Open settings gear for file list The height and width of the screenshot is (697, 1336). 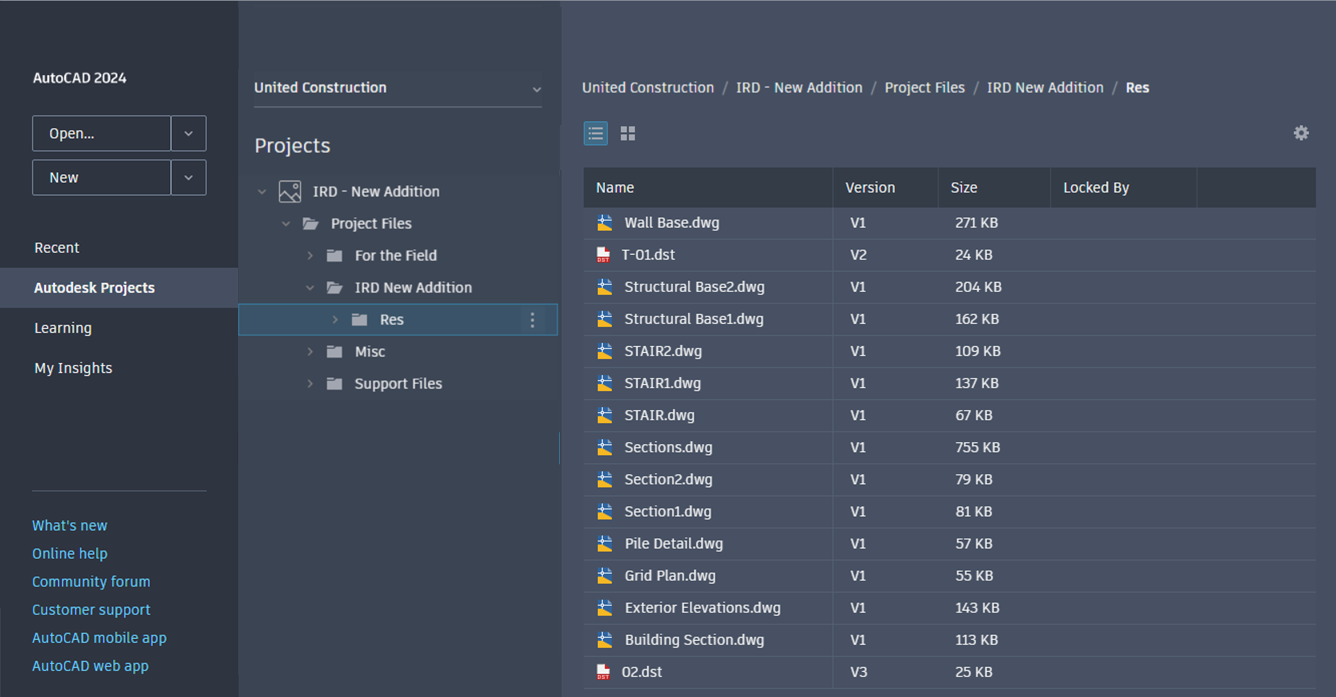(x=1301, y=133)
